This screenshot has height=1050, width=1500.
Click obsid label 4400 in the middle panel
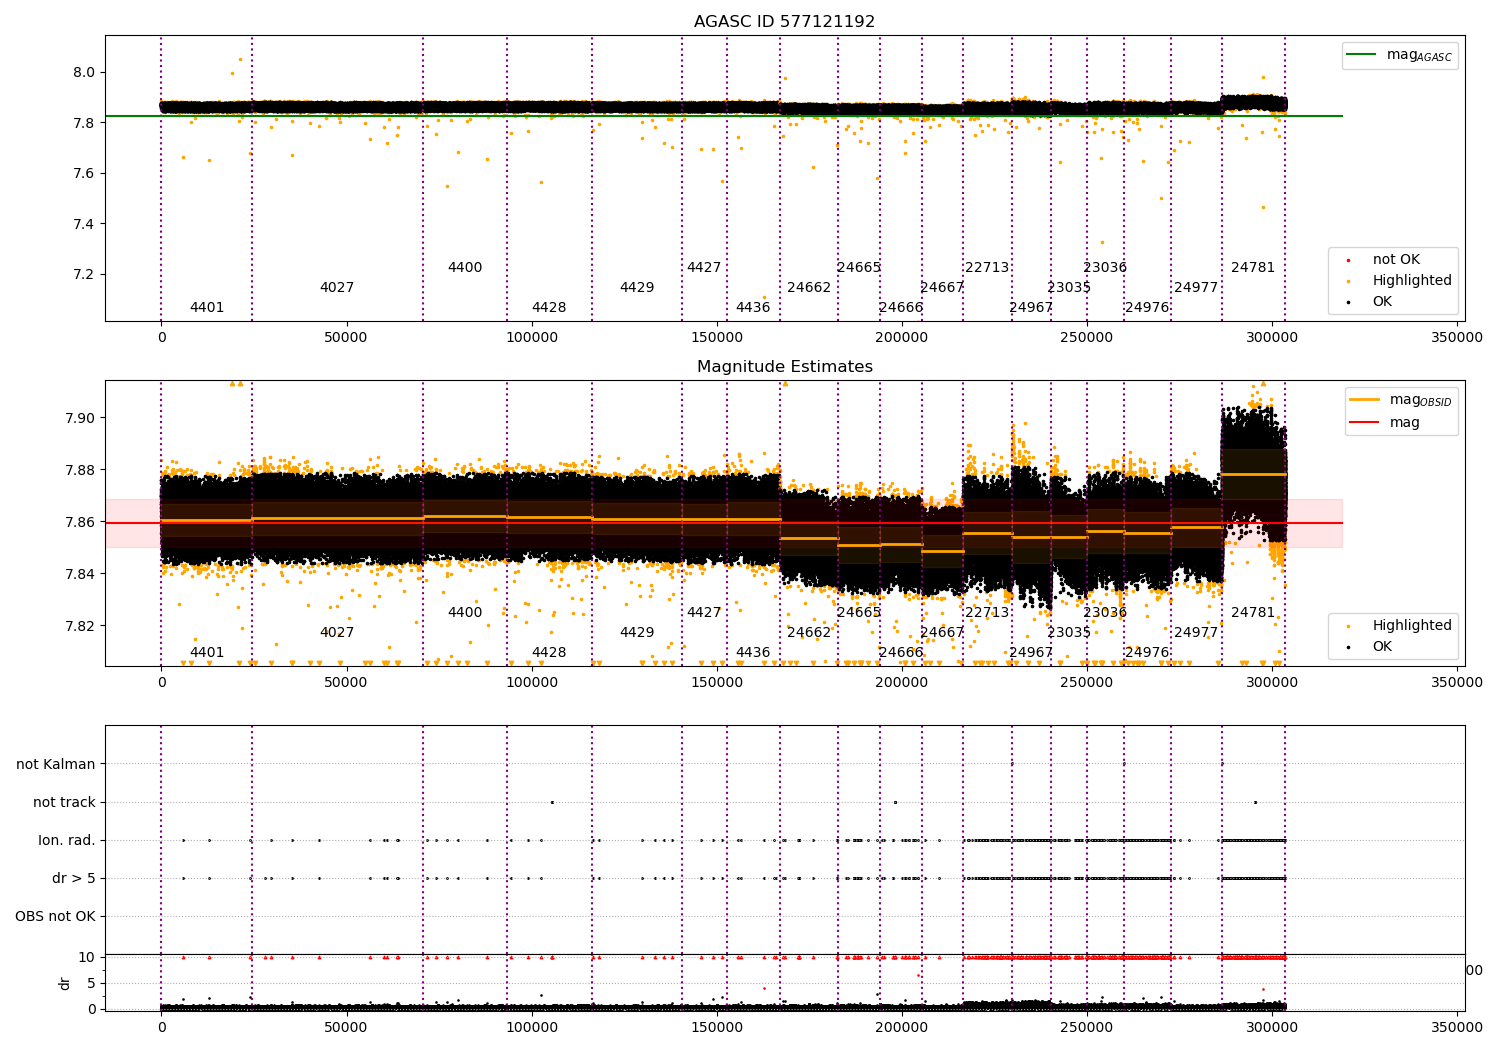(465, 613)
